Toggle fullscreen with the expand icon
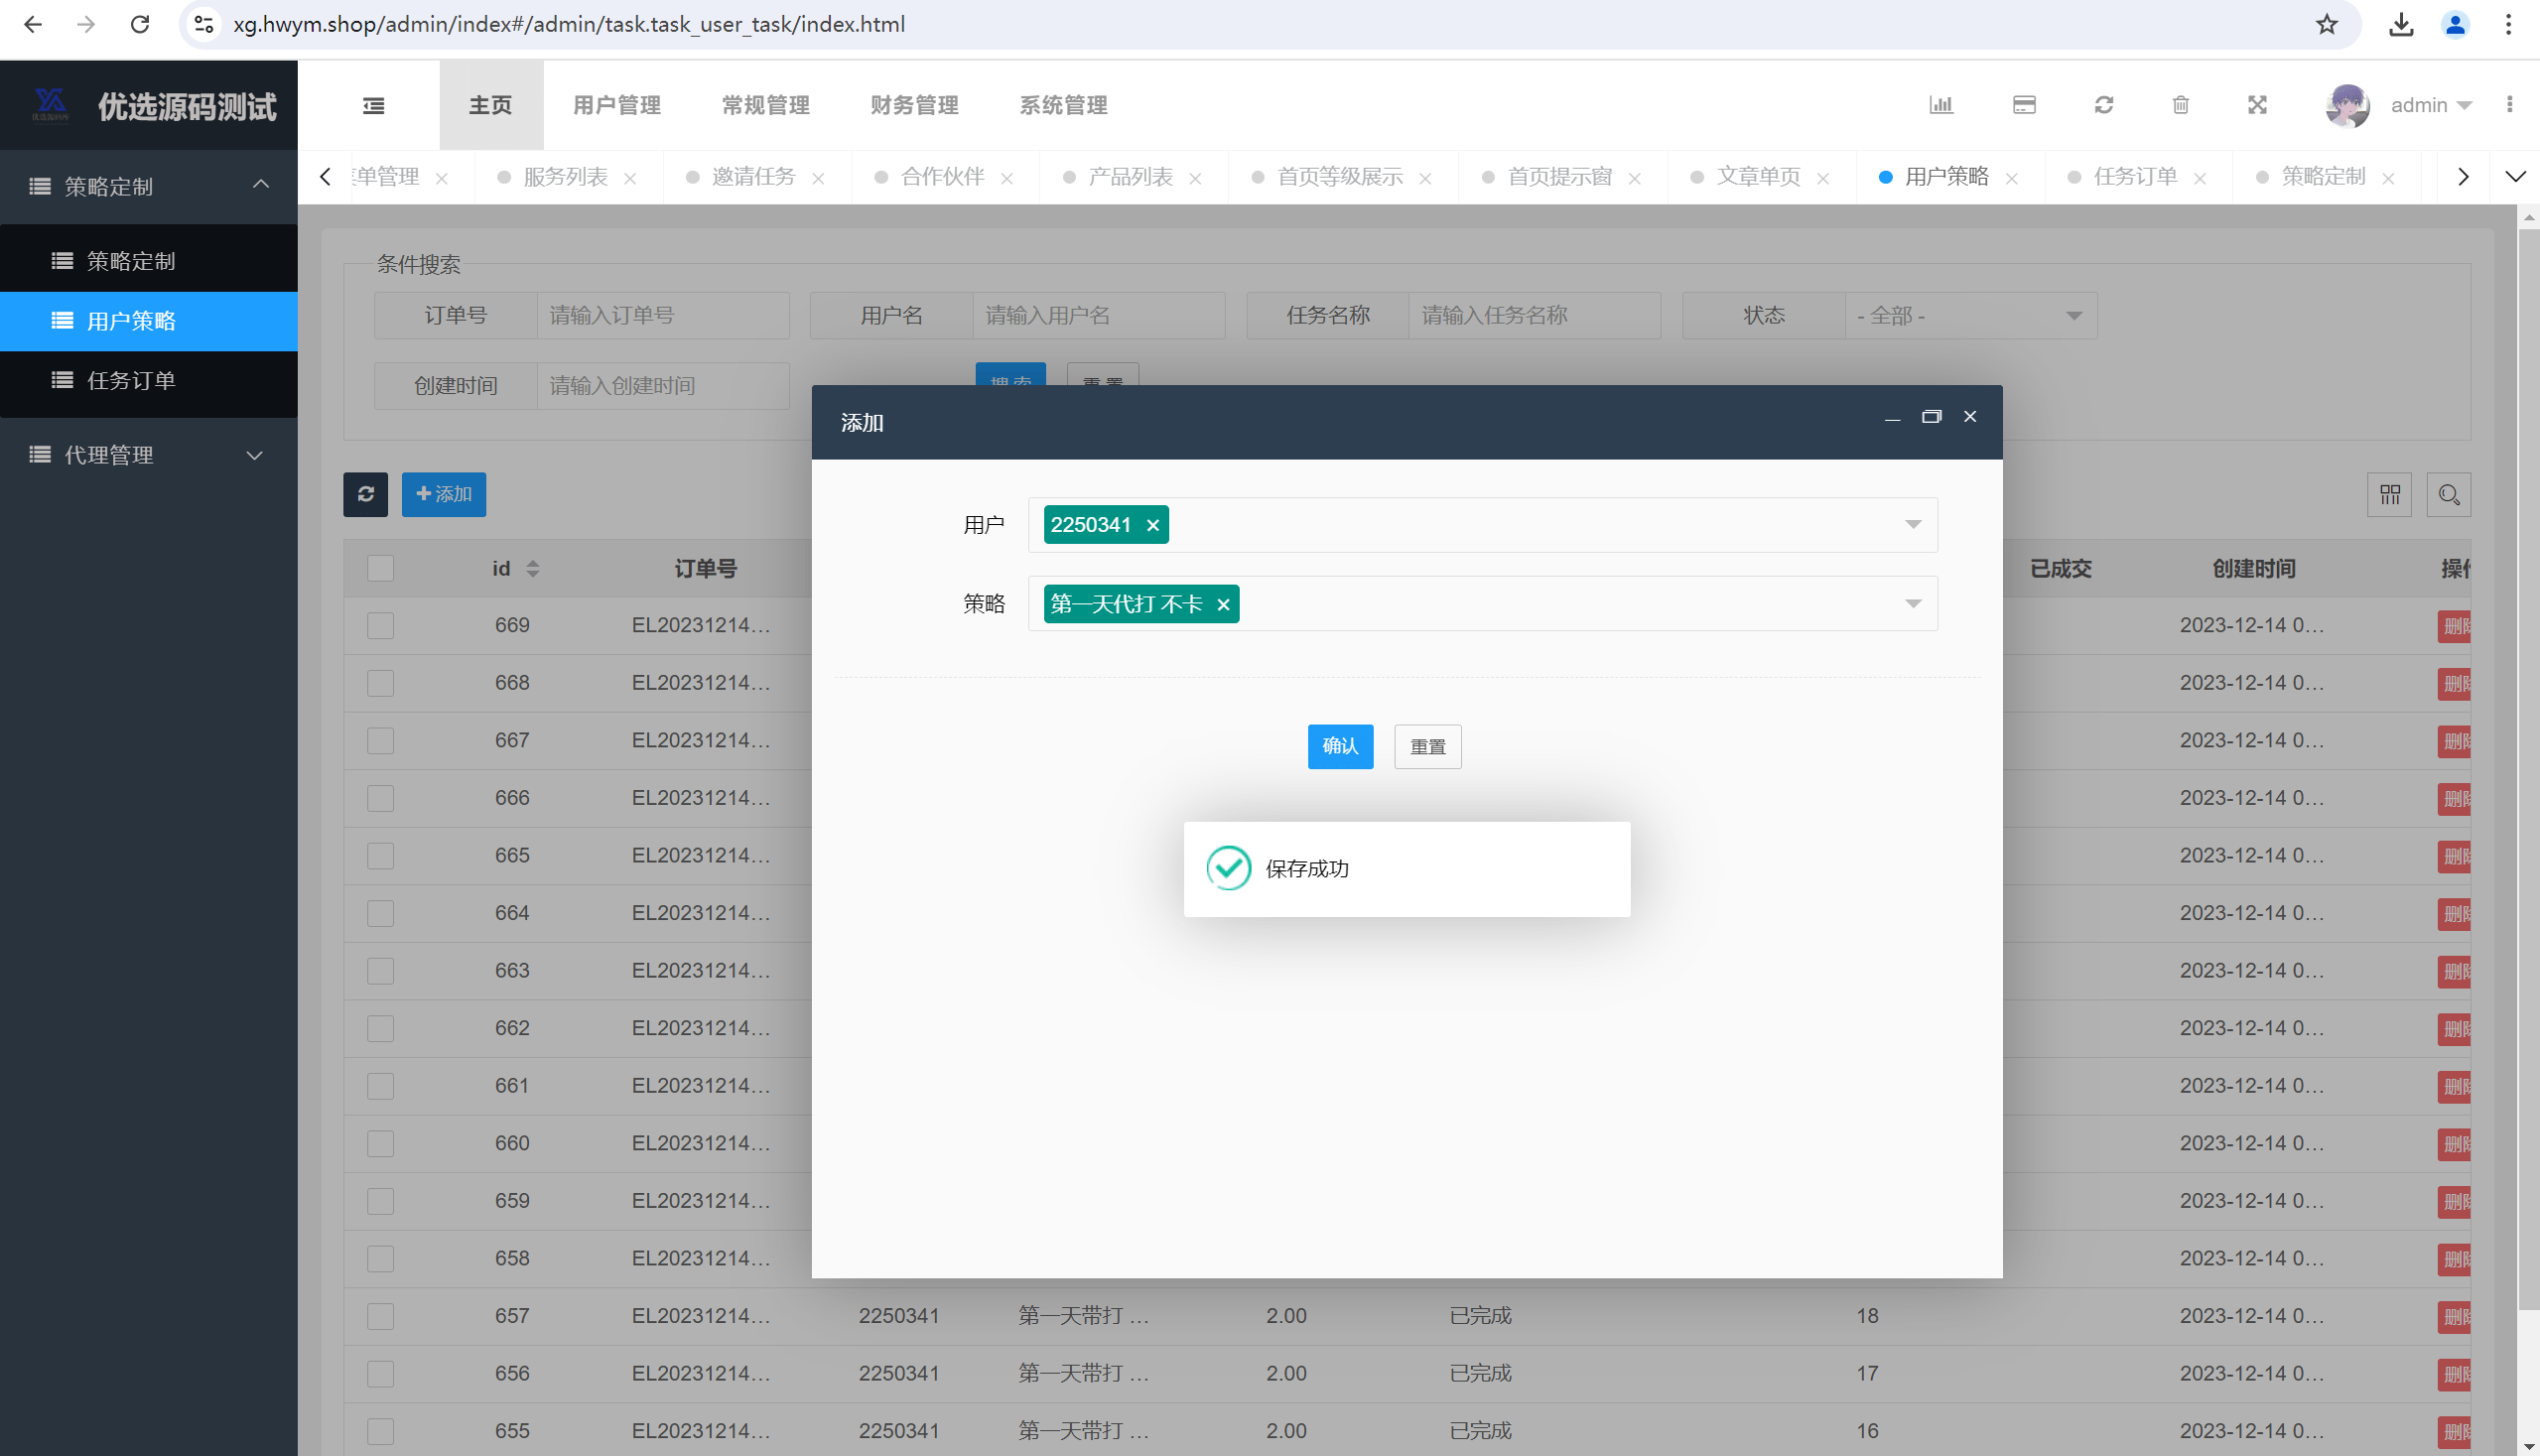This screenshot has width=2540, height=1456. click(2257, 105)
